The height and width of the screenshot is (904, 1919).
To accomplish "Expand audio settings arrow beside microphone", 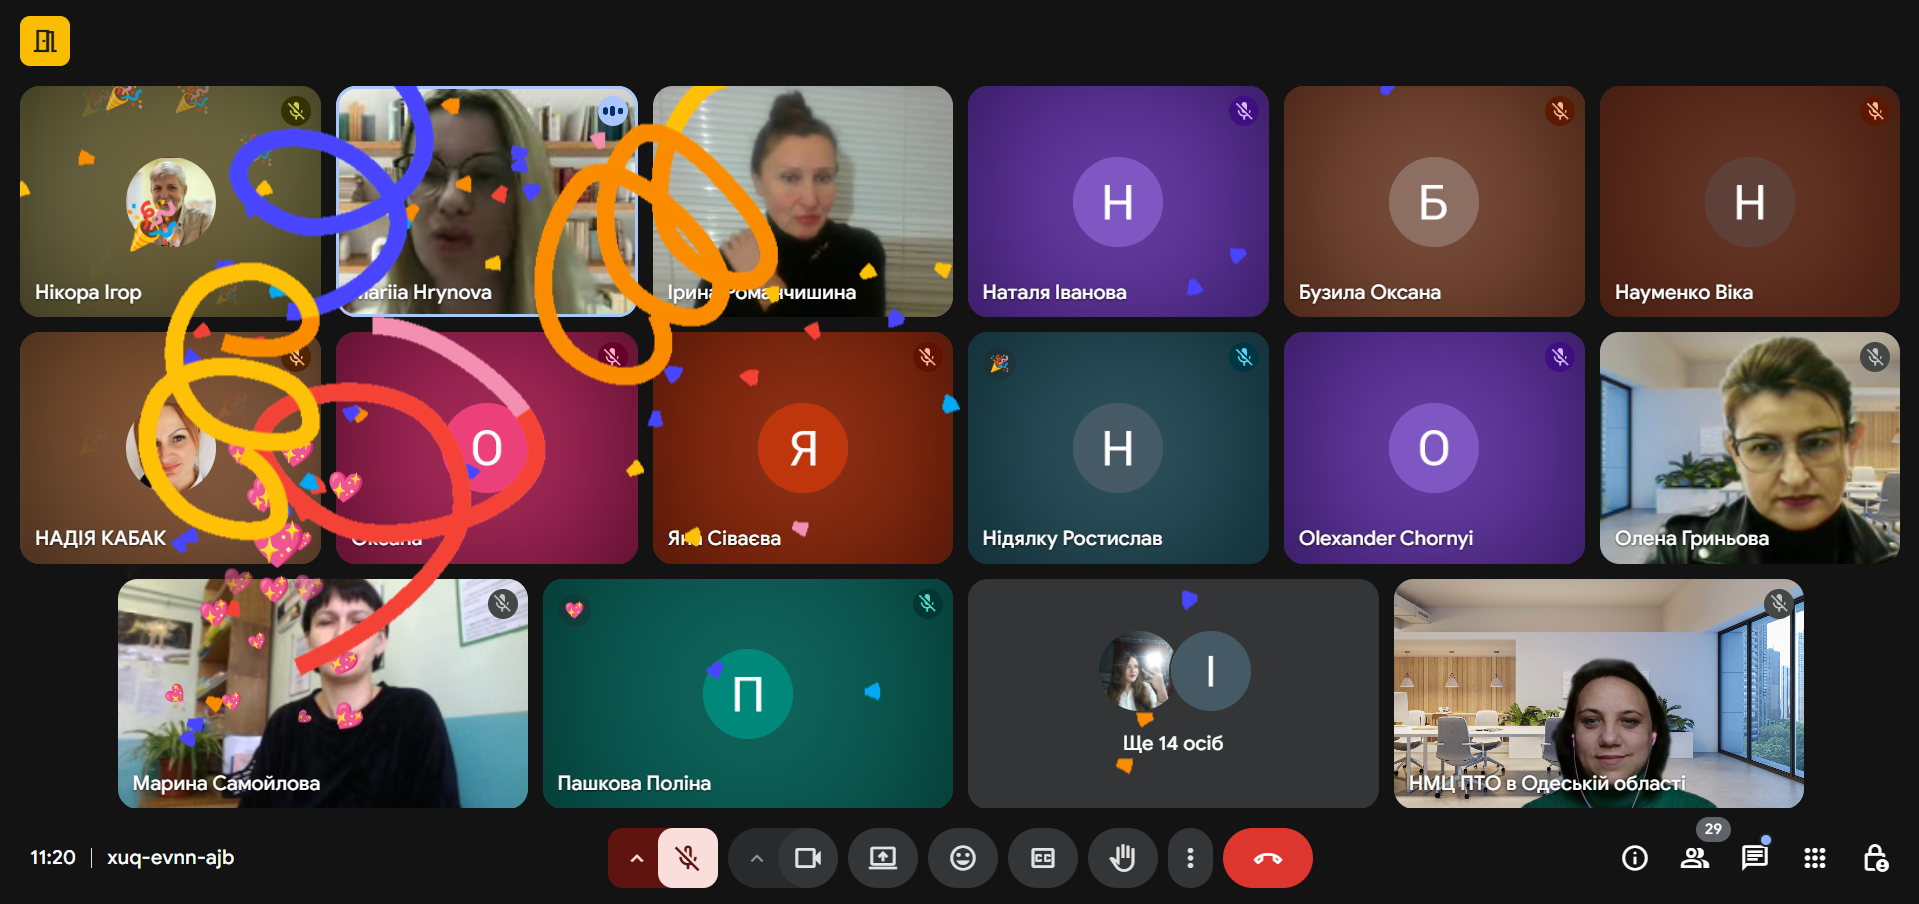I will pos(635,858).
